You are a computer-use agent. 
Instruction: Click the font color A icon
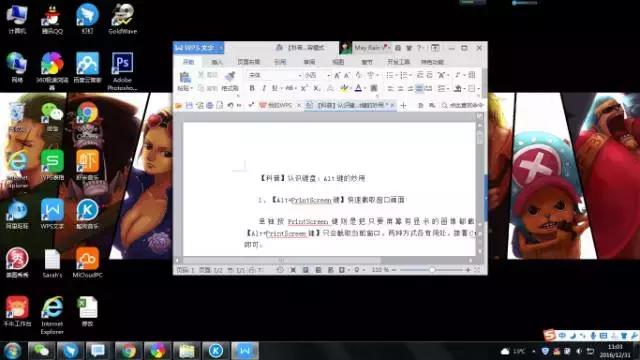(x=358, y=88)
